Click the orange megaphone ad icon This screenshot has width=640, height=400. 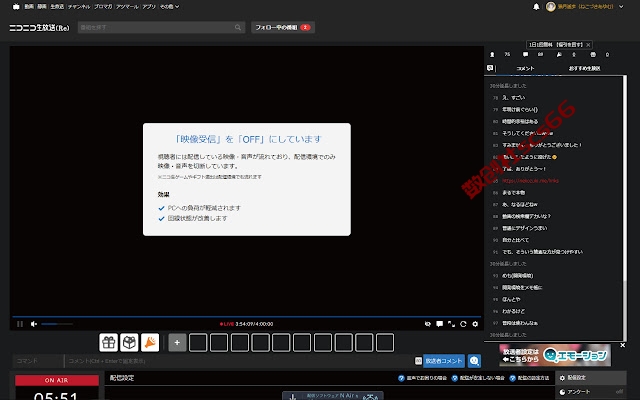coord(150,342)
